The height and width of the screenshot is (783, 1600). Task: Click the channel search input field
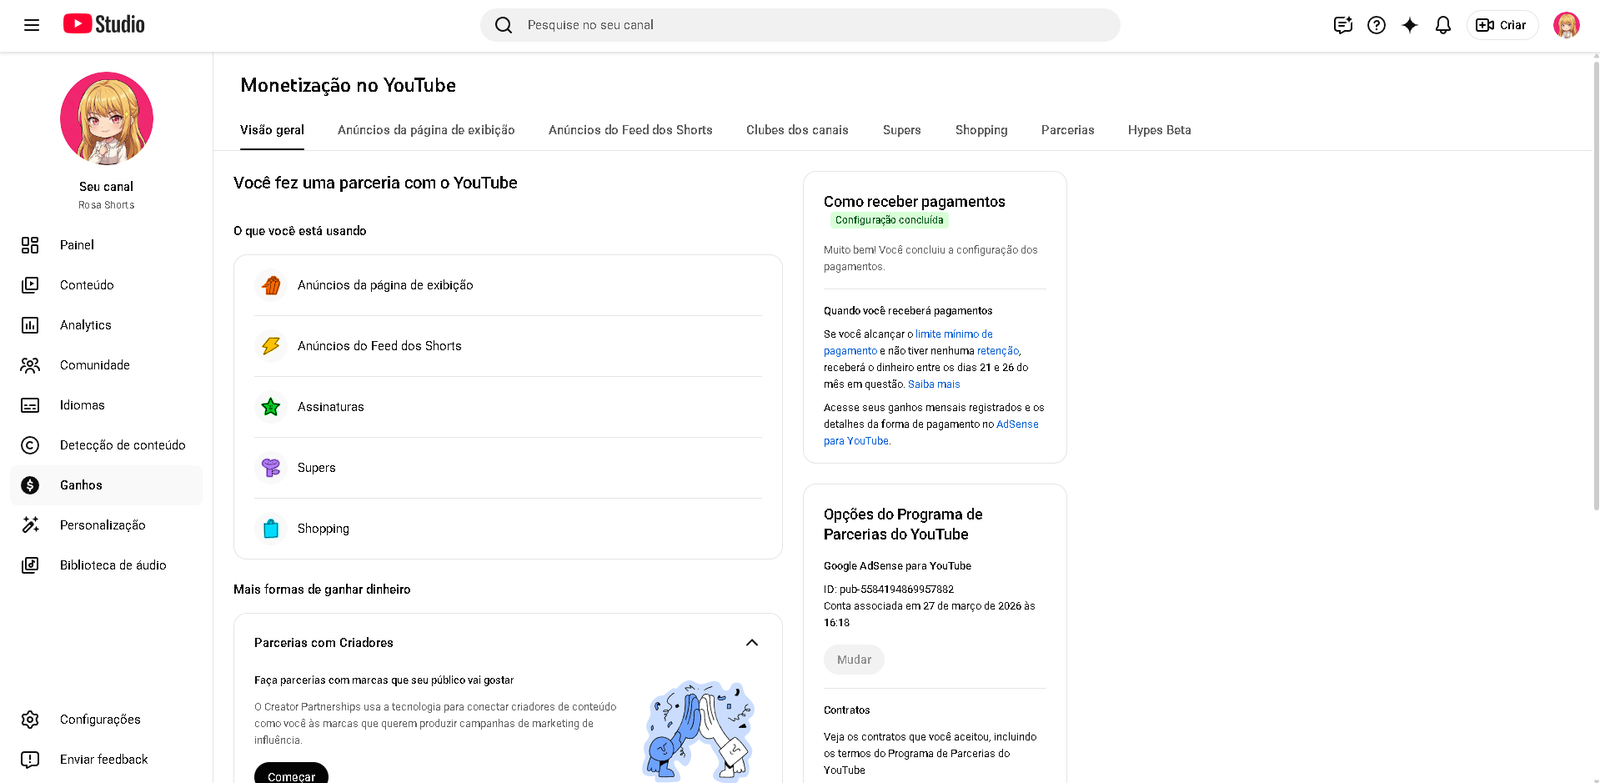click(800, 25)
